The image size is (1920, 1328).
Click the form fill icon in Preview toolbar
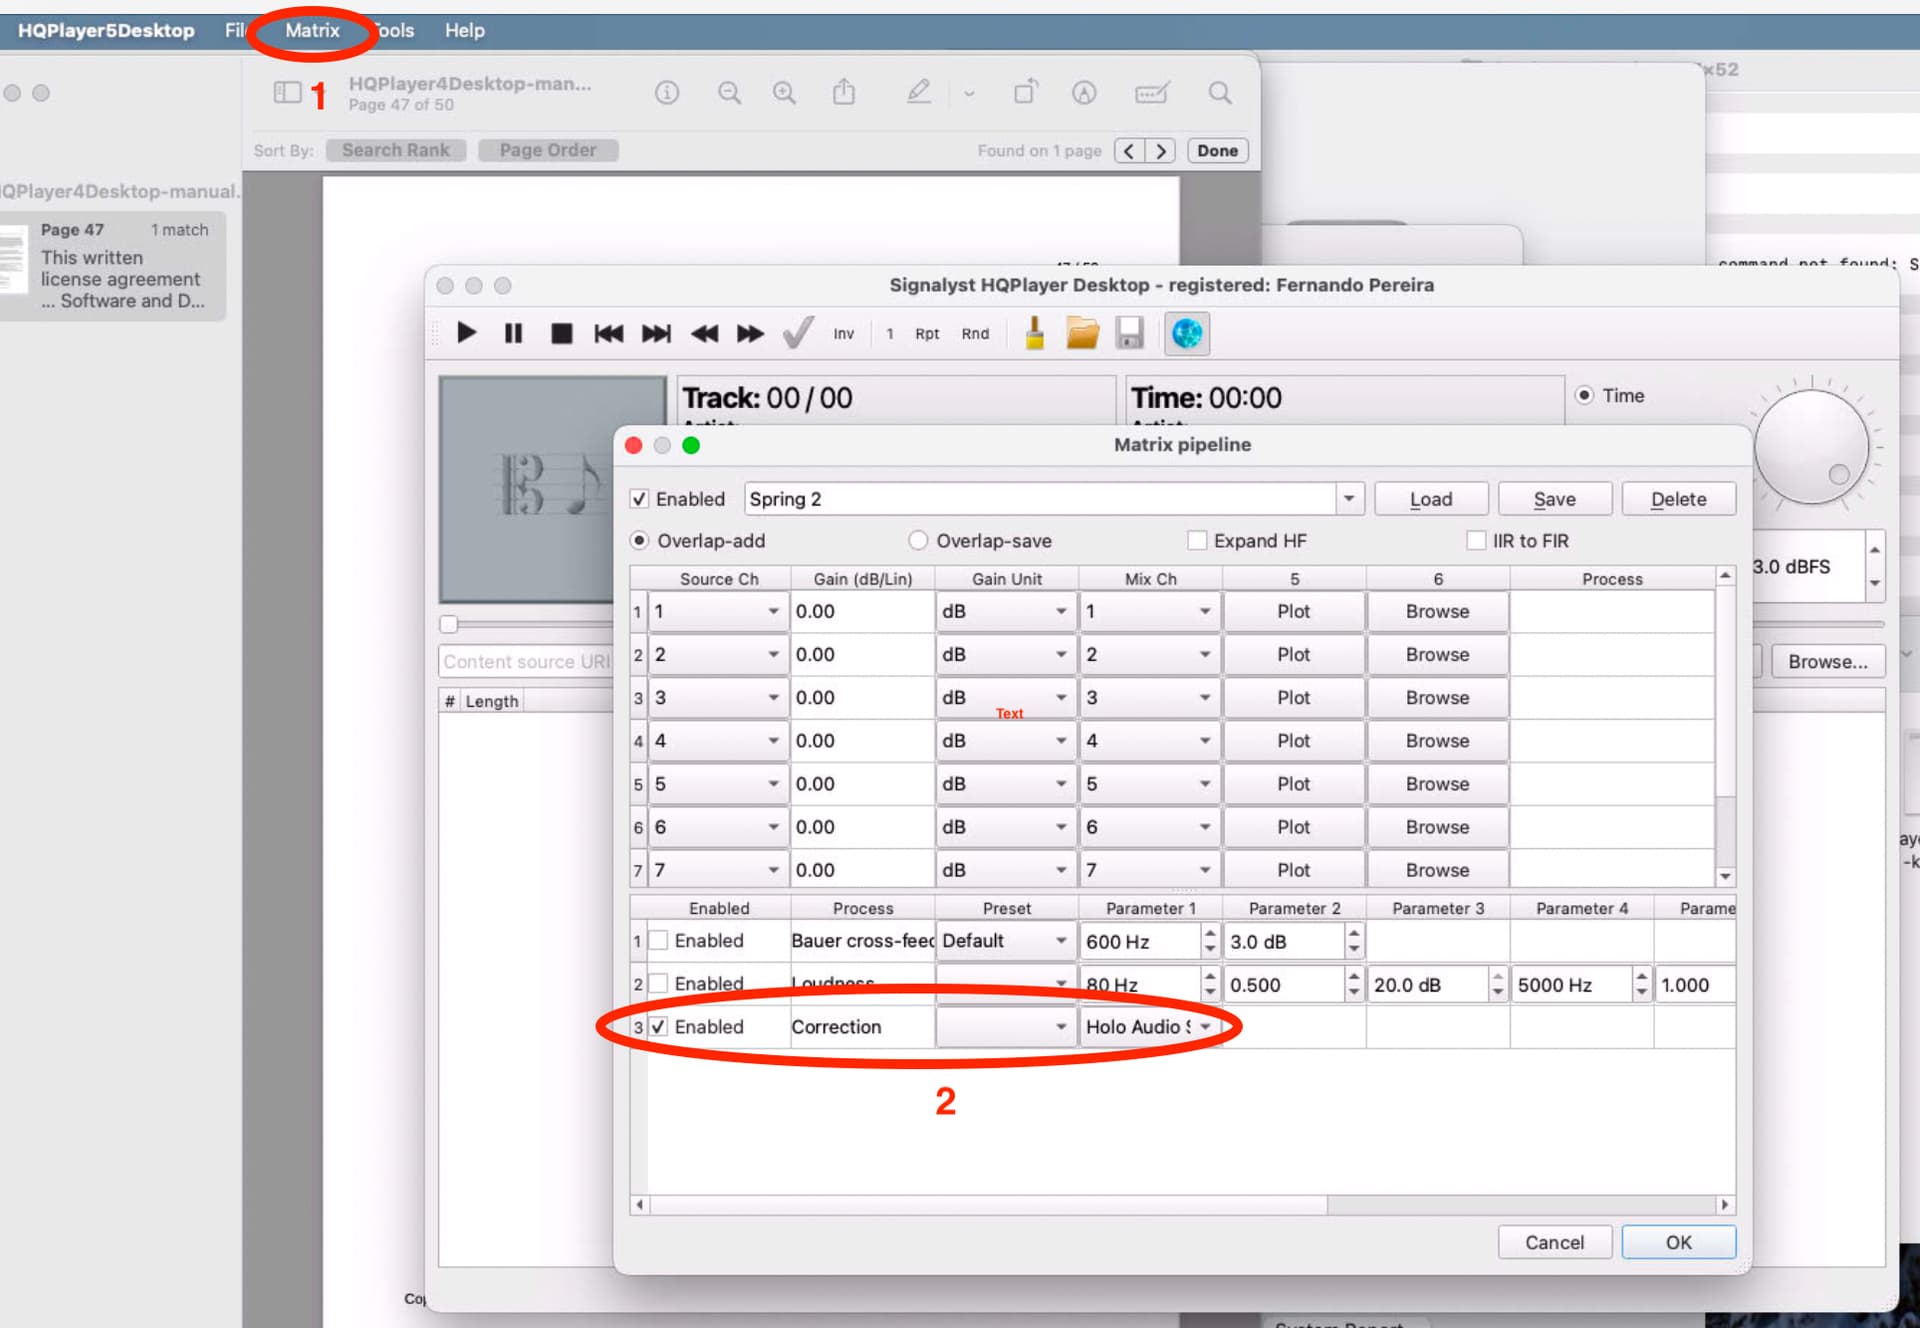1151,93
